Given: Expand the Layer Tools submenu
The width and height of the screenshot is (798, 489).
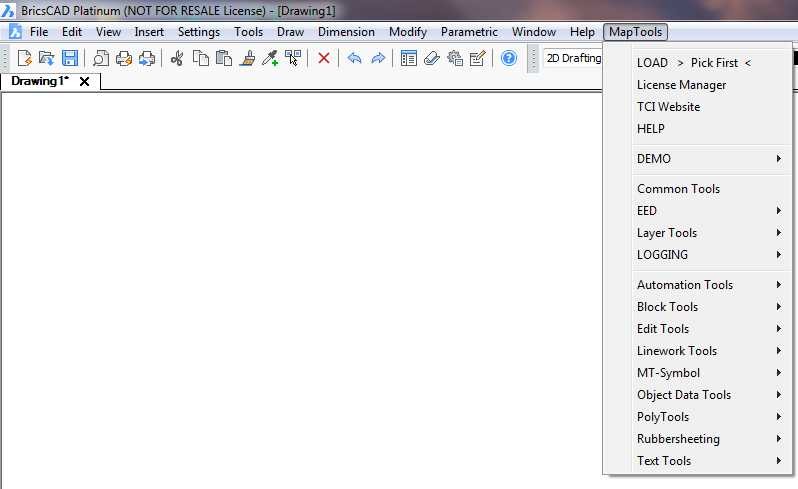Looking at the screenshot, I should click(711, 233).
